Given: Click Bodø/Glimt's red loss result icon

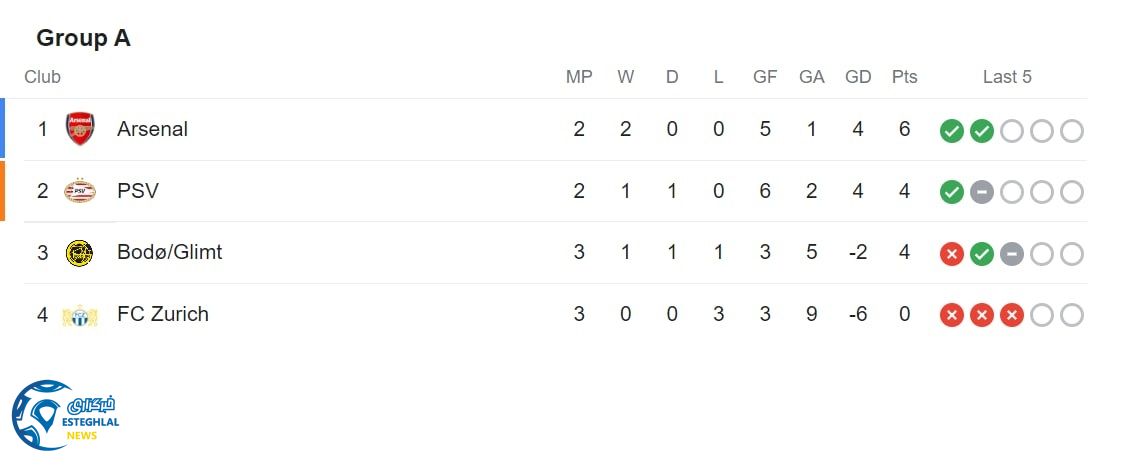Looking at the screenshot, I should (952, 254).
